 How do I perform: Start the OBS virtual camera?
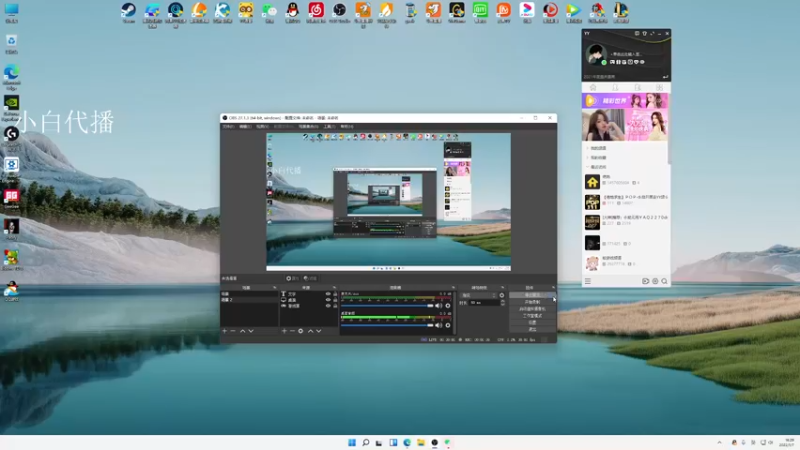click(532, 309)
